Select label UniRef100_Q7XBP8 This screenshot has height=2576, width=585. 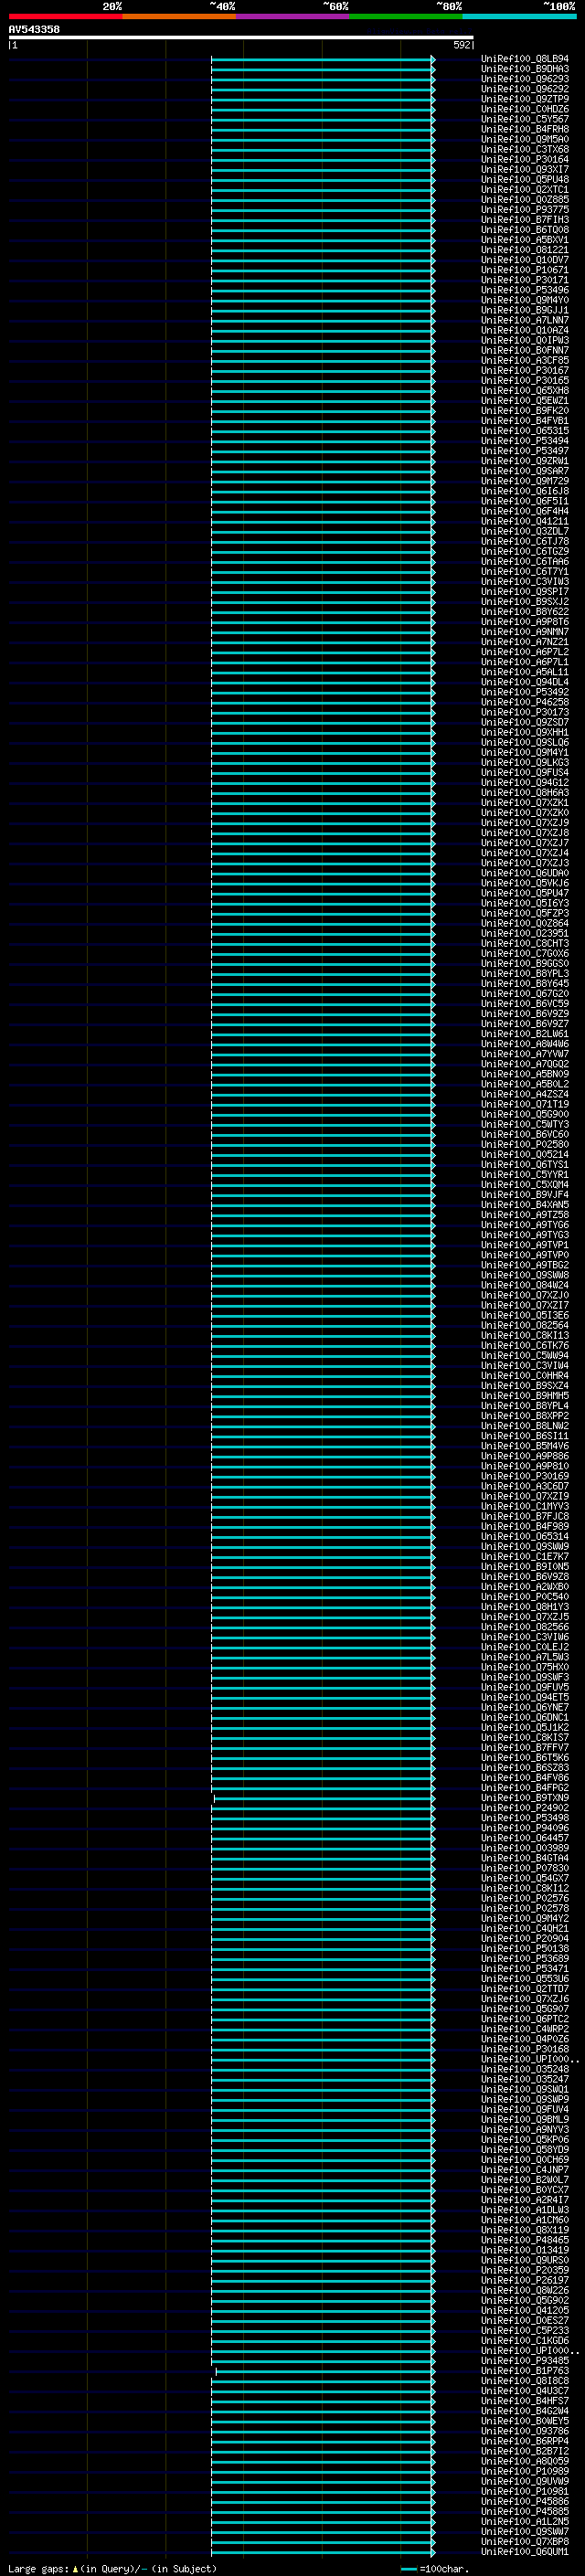525,2541
